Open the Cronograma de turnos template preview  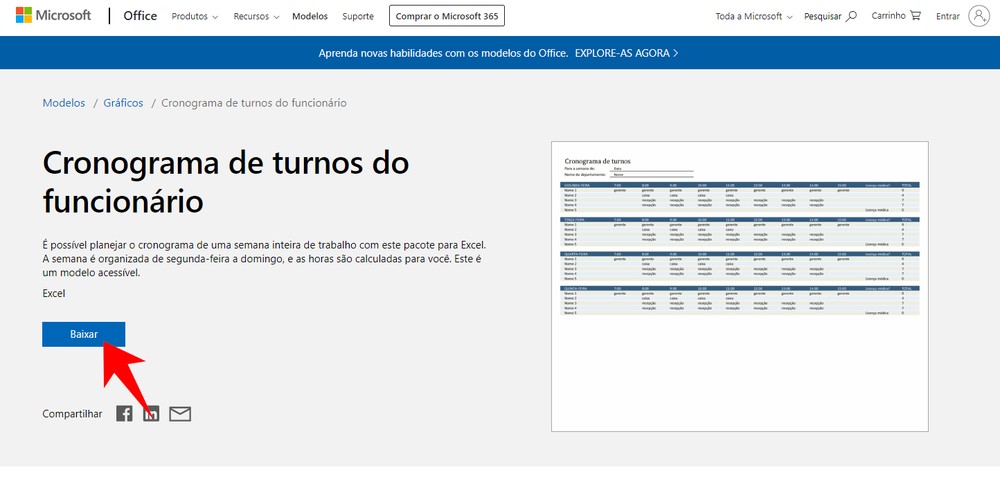[740, 286]
